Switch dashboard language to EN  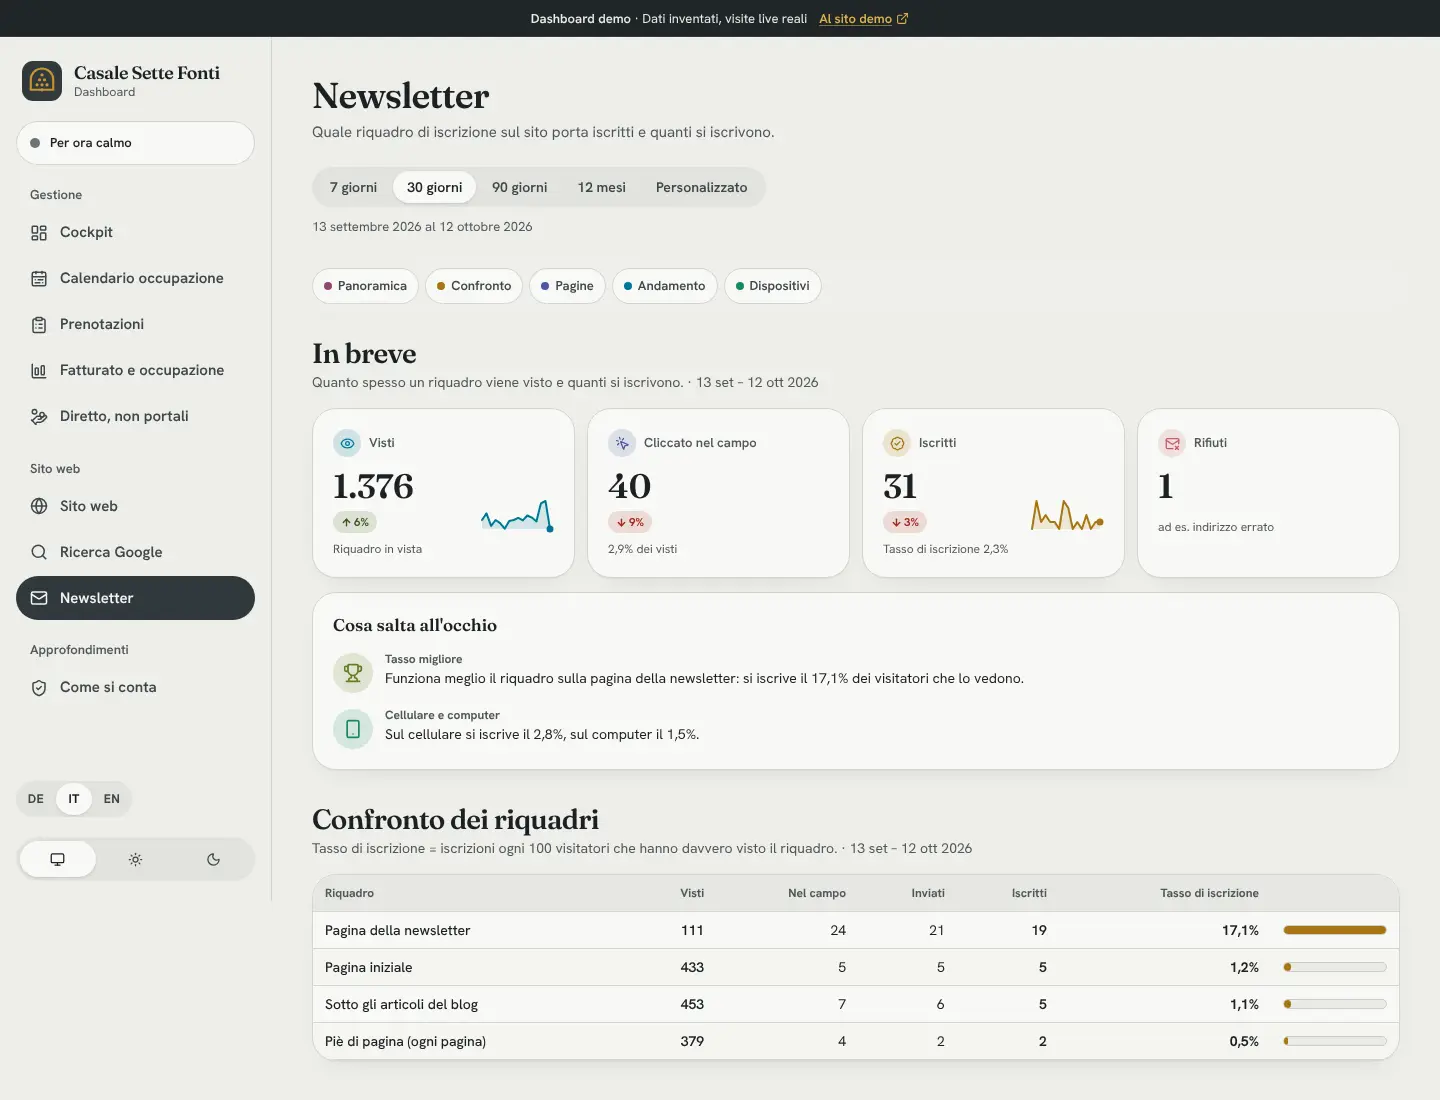click(112, 799)
